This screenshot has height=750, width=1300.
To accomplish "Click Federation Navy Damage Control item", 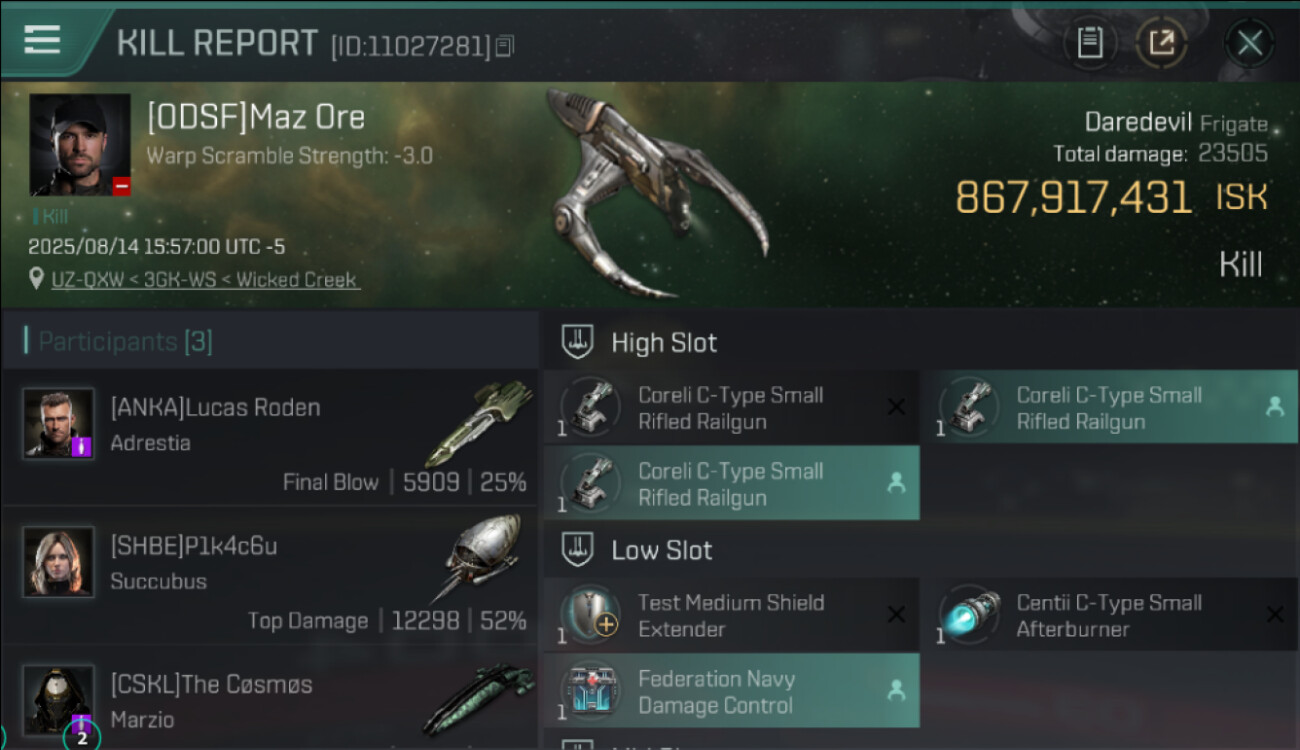I will pos(731,691).
